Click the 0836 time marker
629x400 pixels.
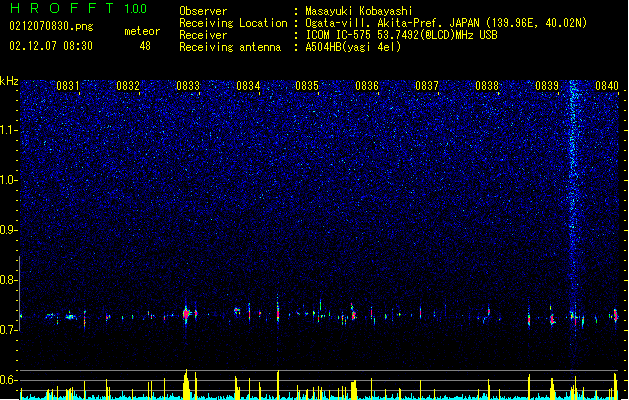tap(367, 86)
